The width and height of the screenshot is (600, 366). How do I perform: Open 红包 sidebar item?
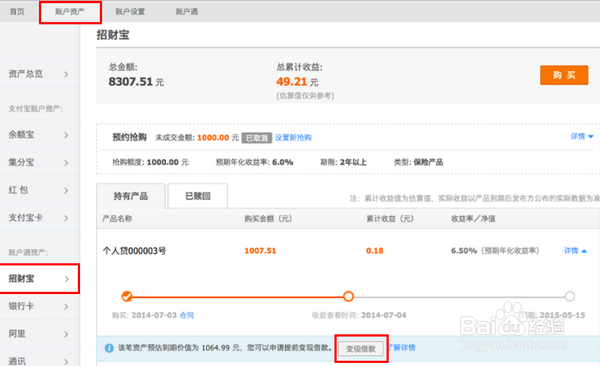point(40,190)
